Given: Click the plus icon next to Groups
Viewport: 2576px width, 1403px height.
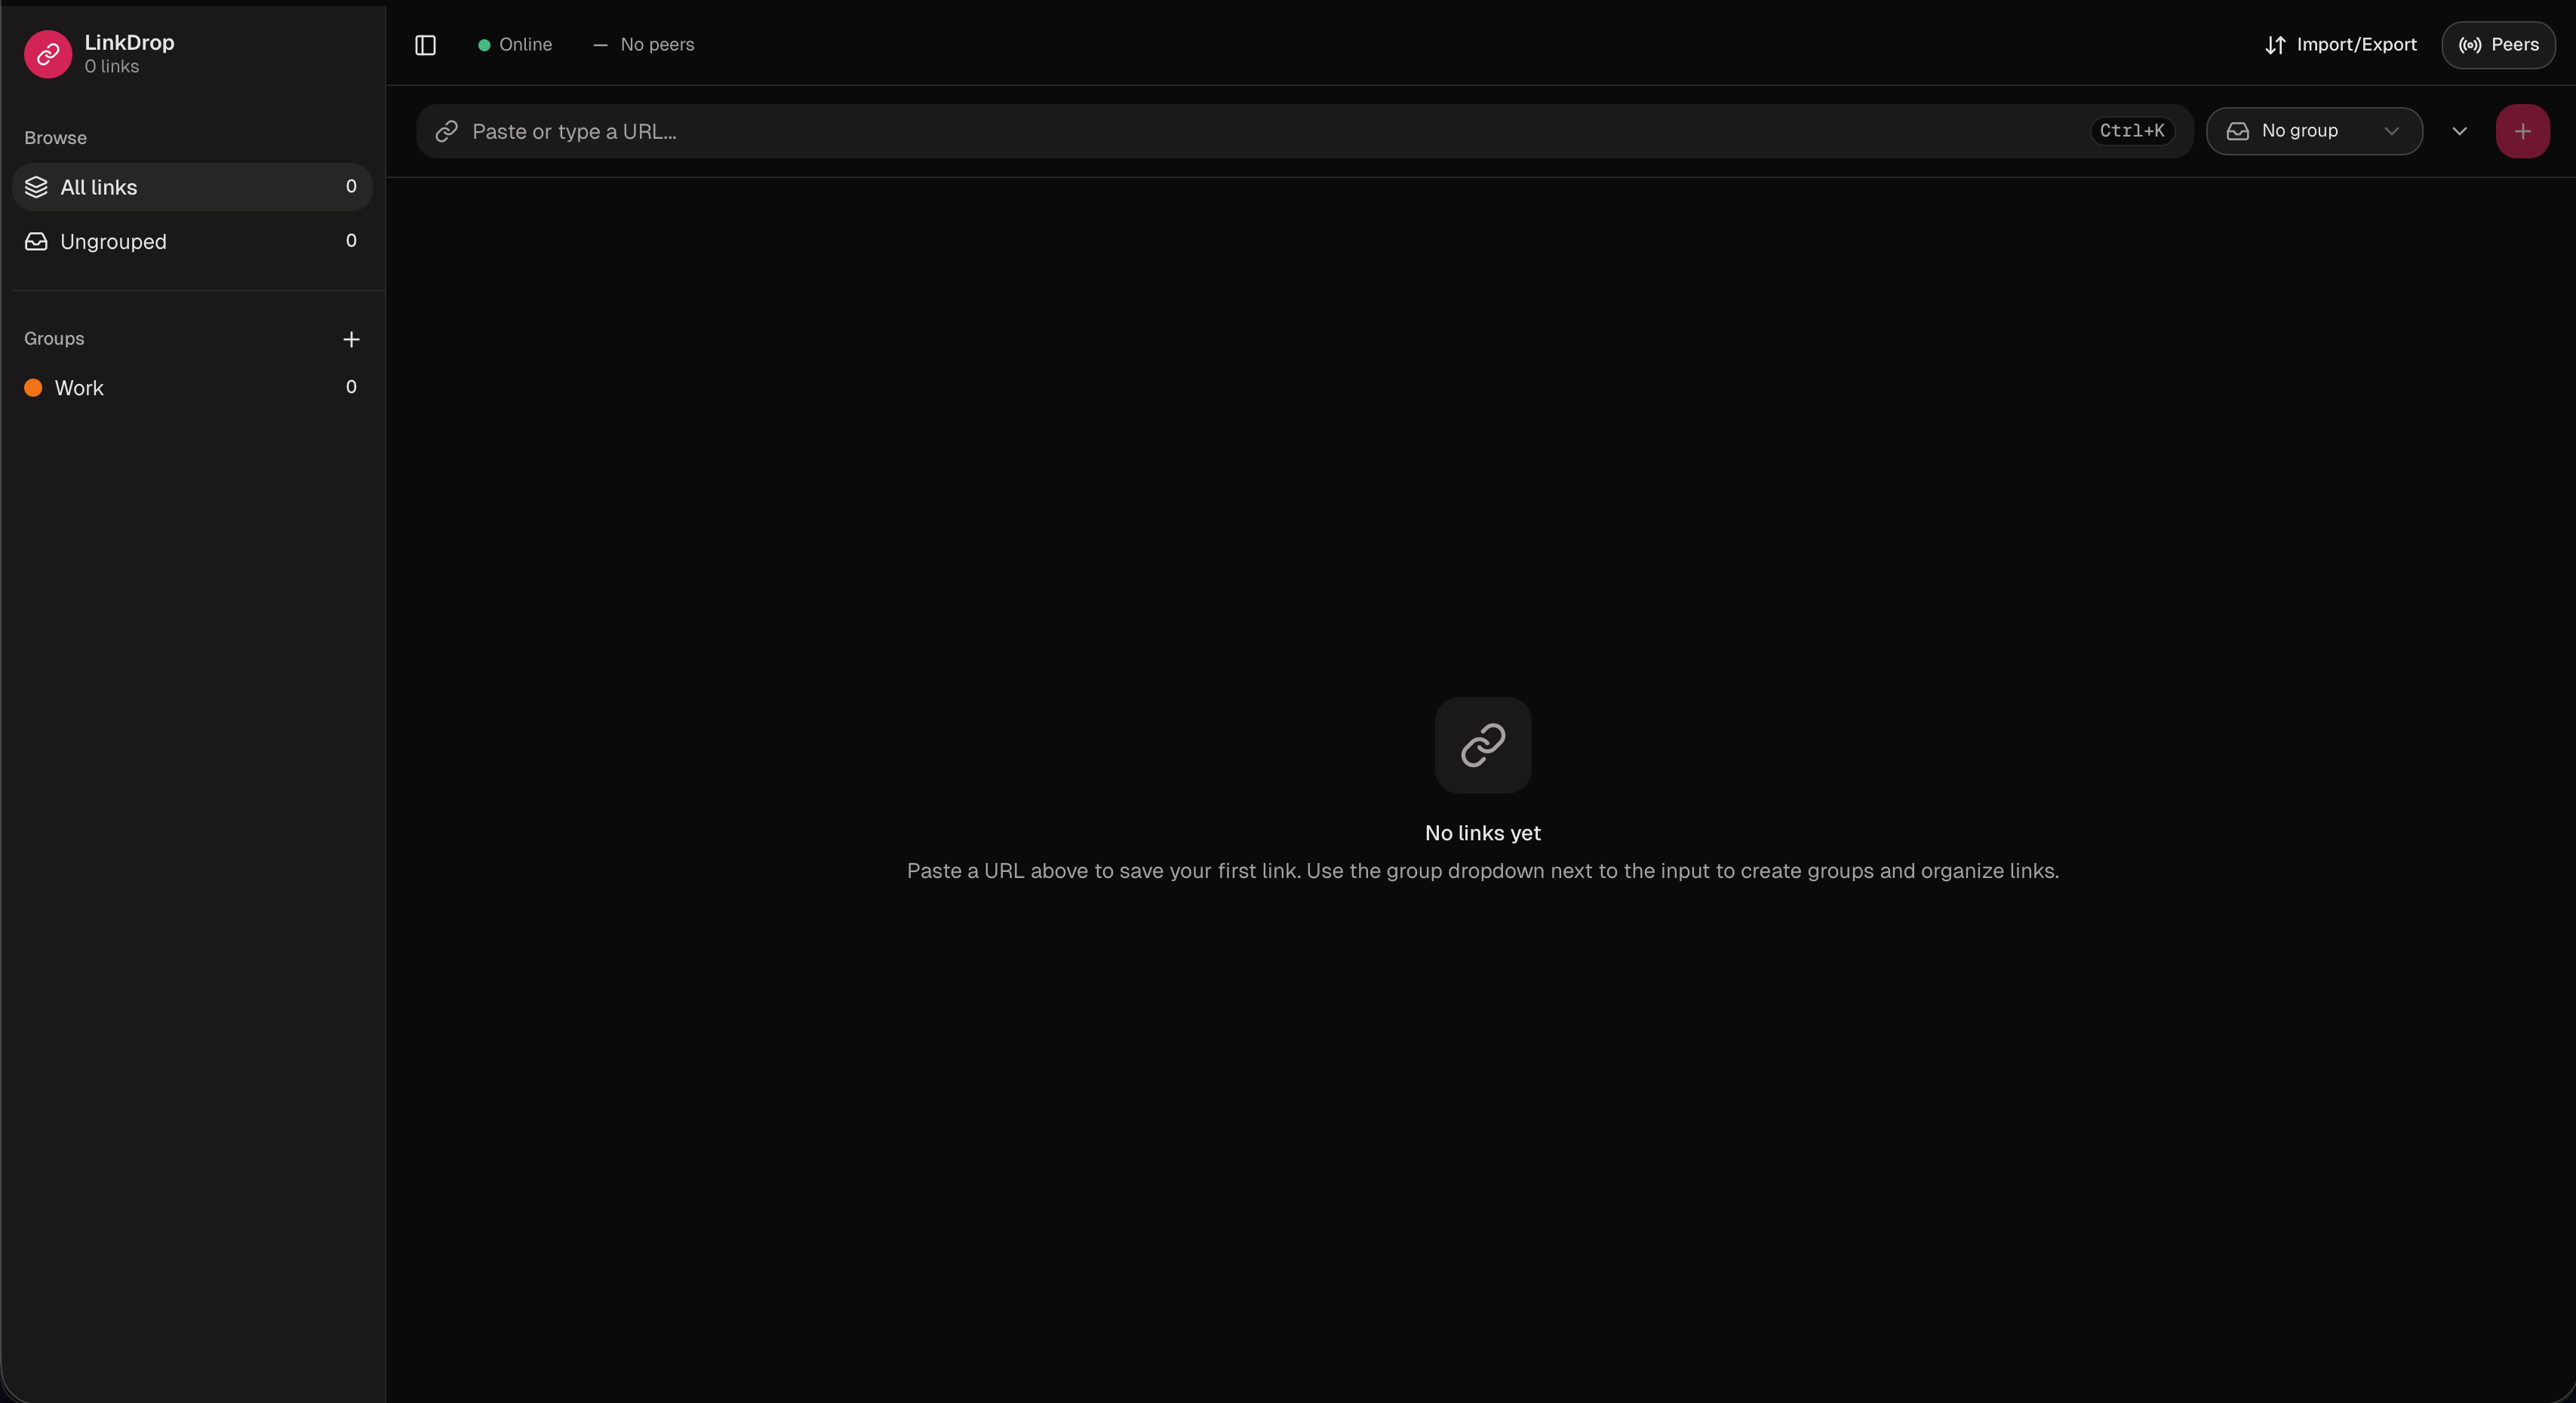Looking at the screenshot, I should click(351, 339).
